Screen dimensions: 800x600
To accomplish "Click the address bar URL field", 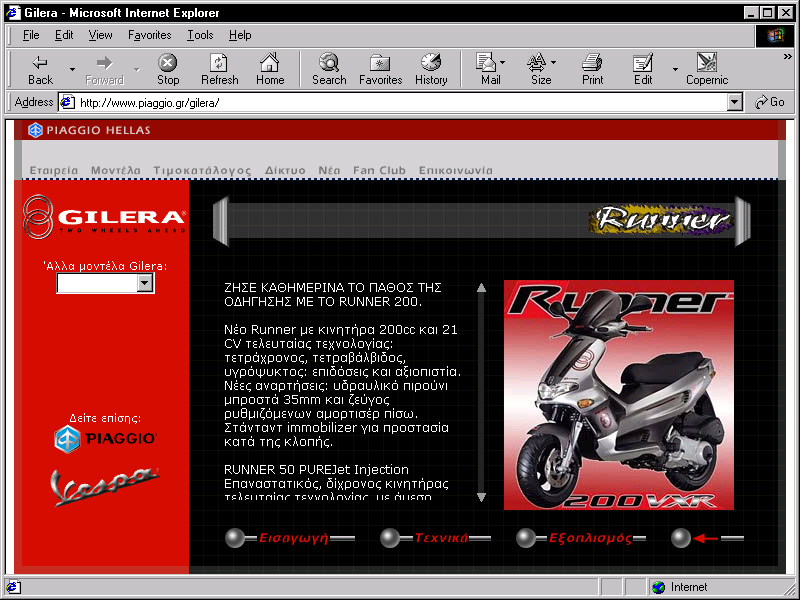I will coord(401,103).
